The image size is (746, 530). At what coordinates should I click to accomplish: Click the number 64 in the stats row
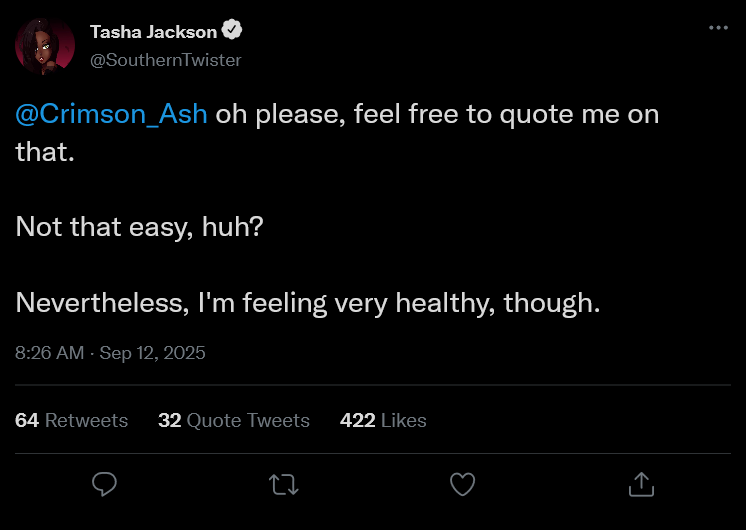pos(27,421)
